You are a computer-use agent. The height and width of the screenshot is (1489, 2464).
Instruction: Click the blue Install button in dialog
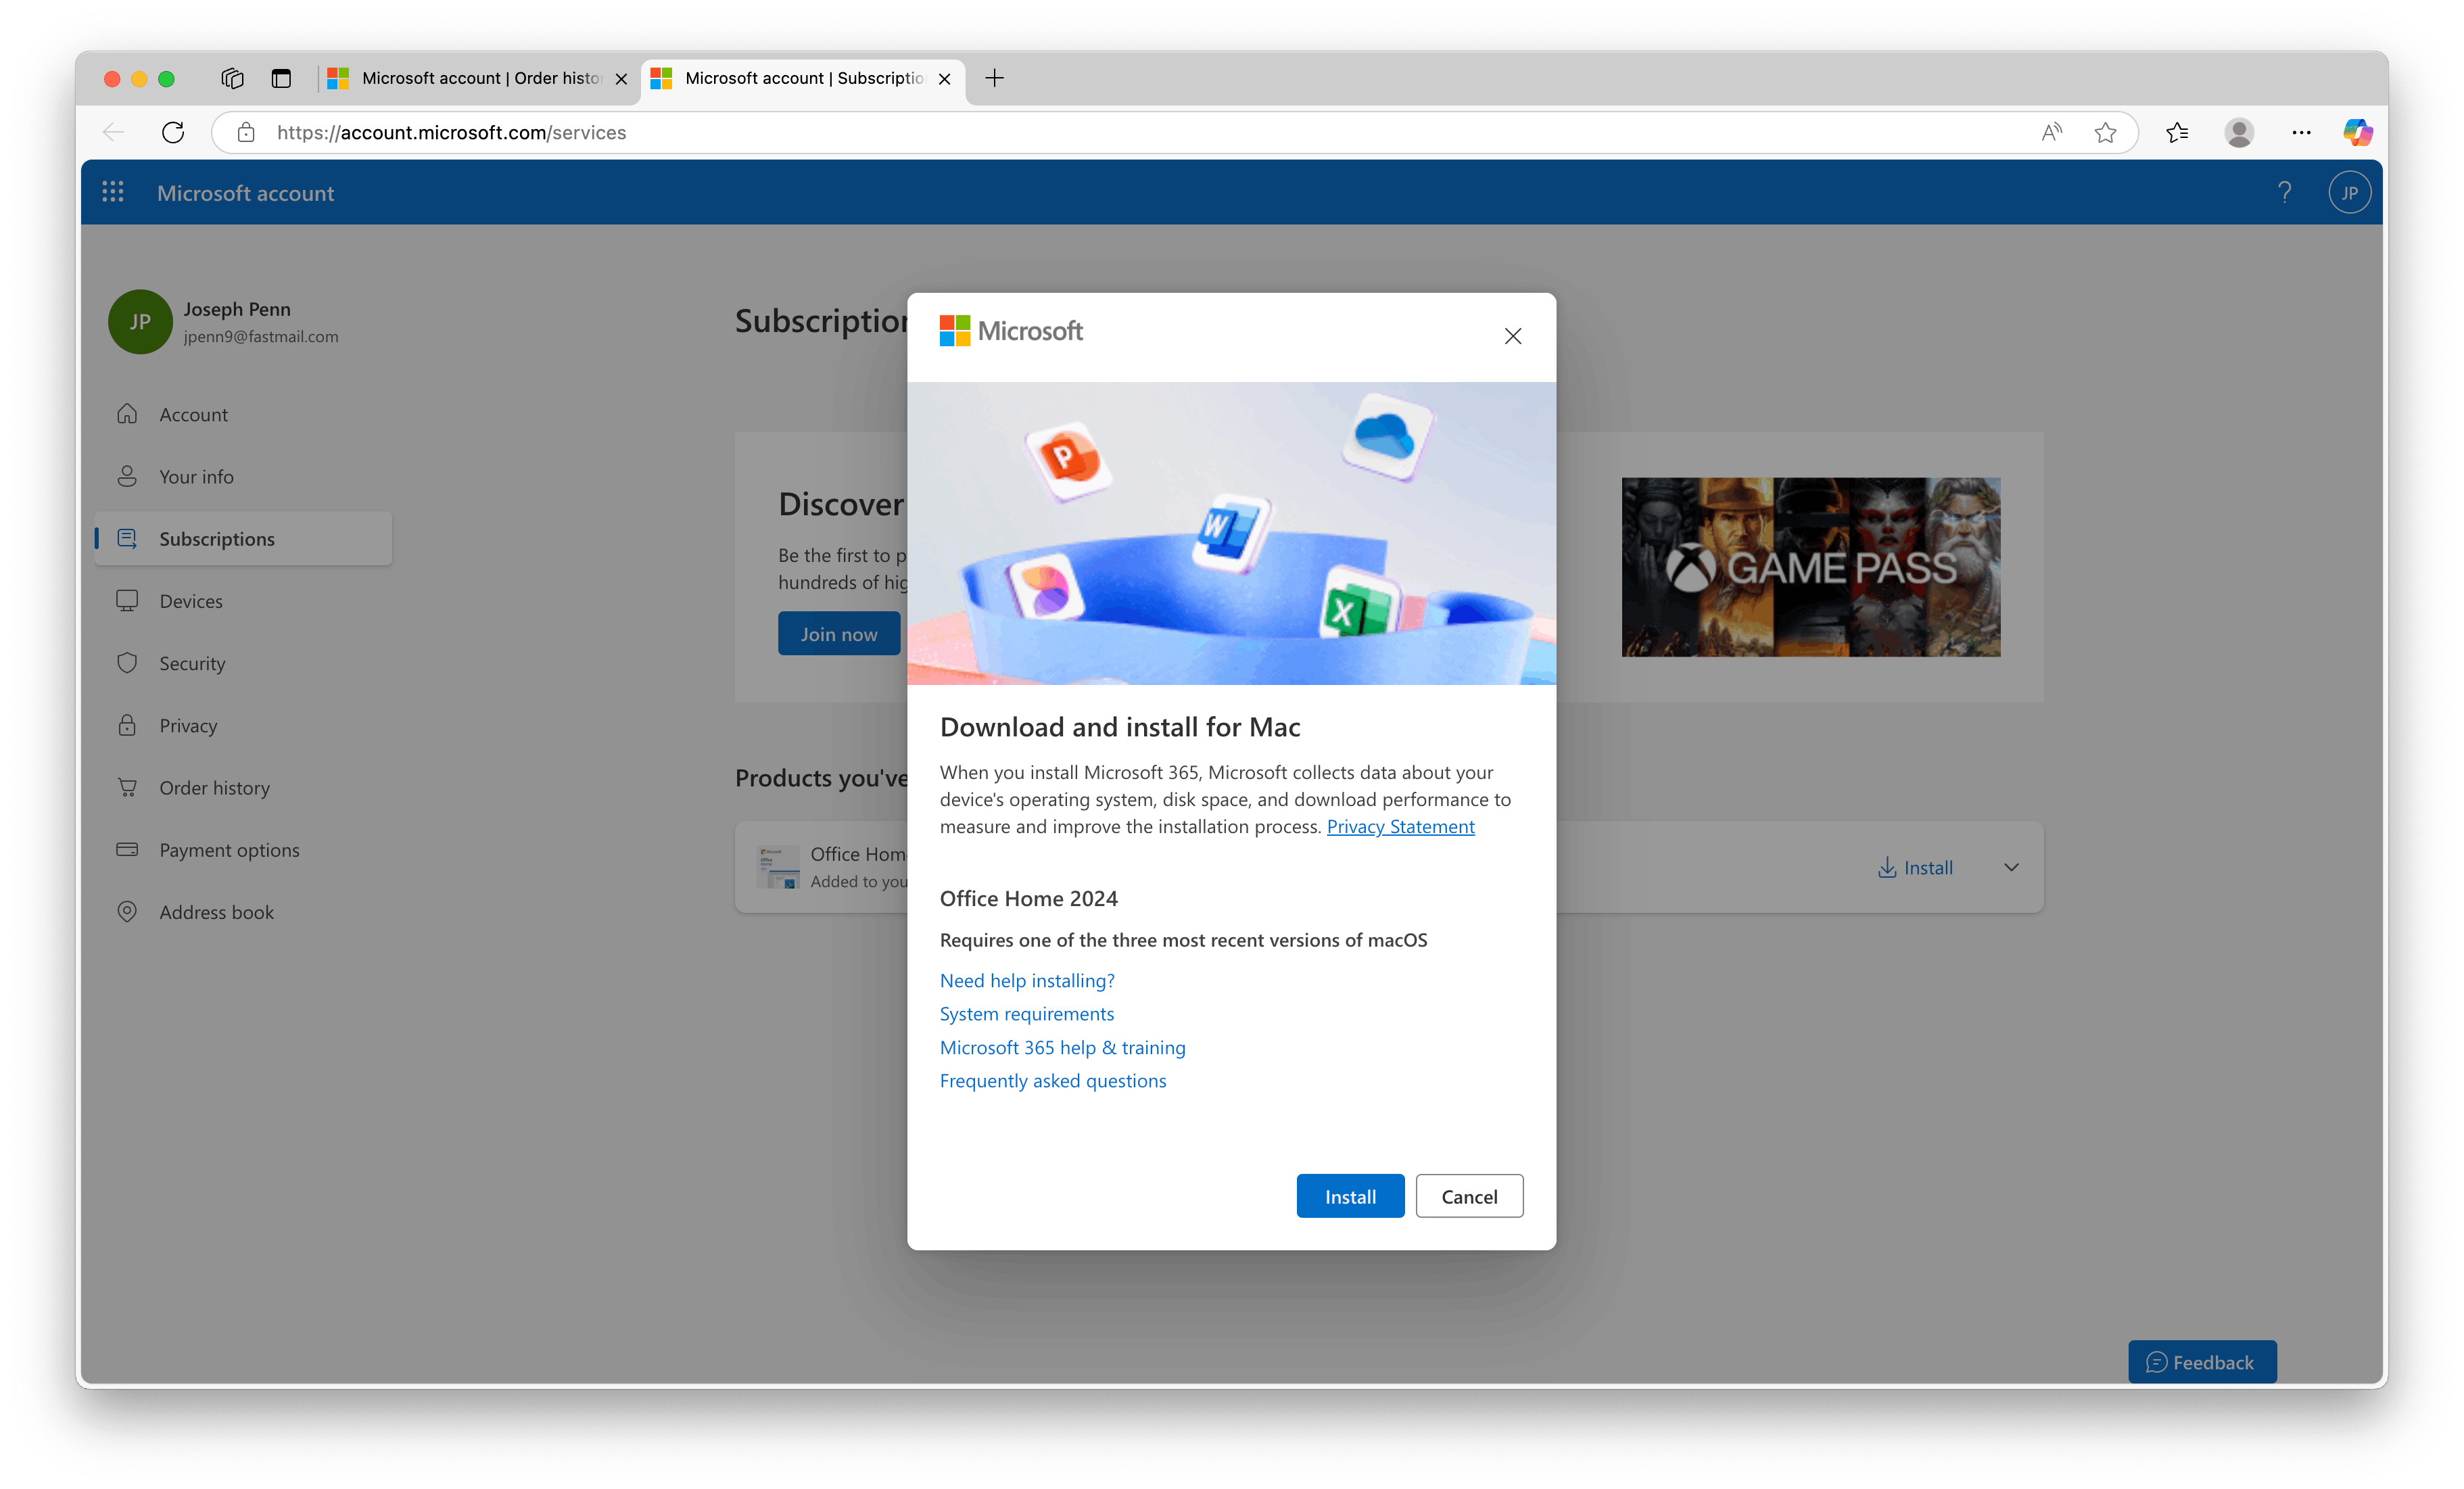pyautogui.click(x=1349, y=1196)
